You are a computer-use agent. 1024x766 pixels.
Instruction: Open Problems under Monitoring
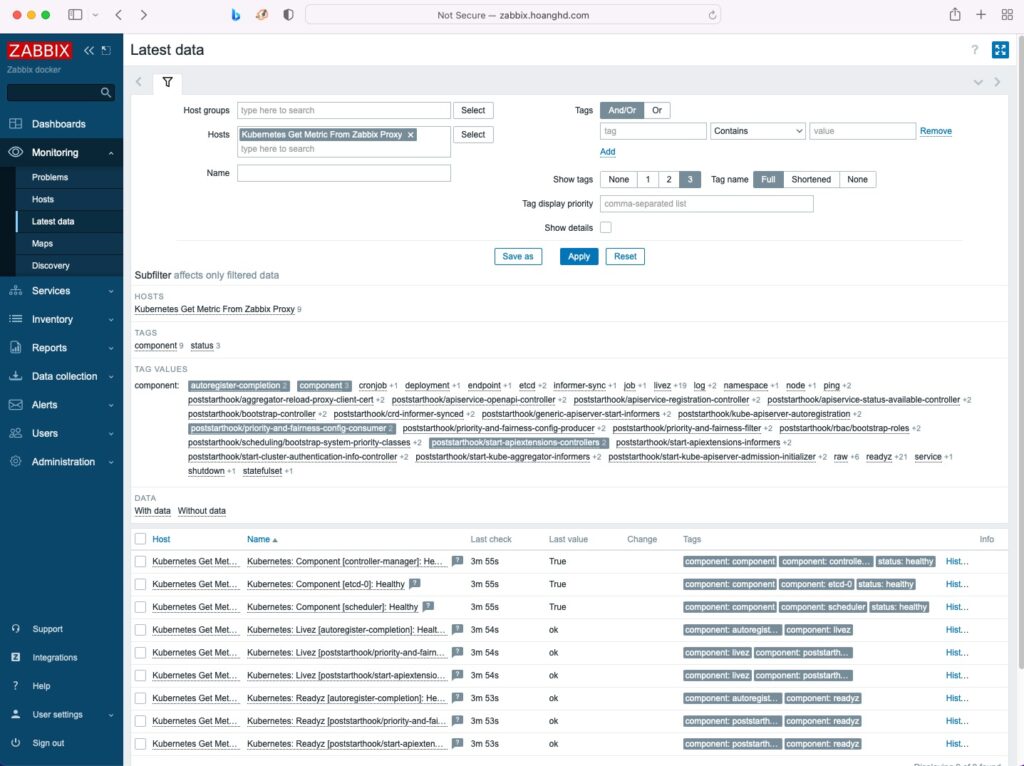tap(50, 177)
